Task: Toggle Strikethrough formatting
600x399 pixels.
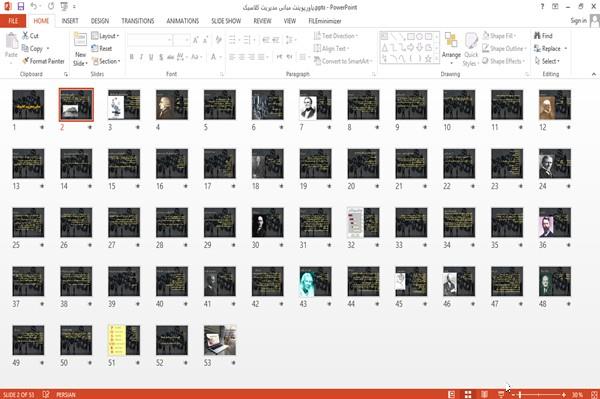Action: coord(171,57)
